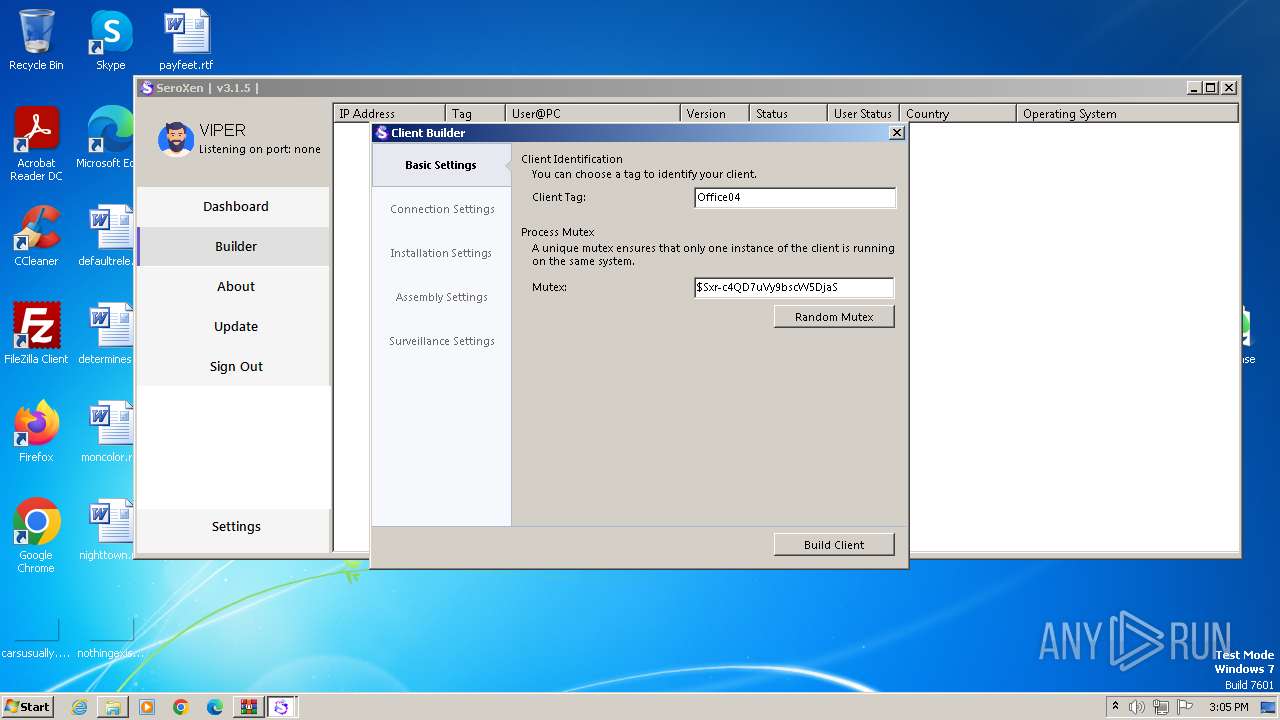
Task: Sort by the User@PC column header
Action: 592,114
